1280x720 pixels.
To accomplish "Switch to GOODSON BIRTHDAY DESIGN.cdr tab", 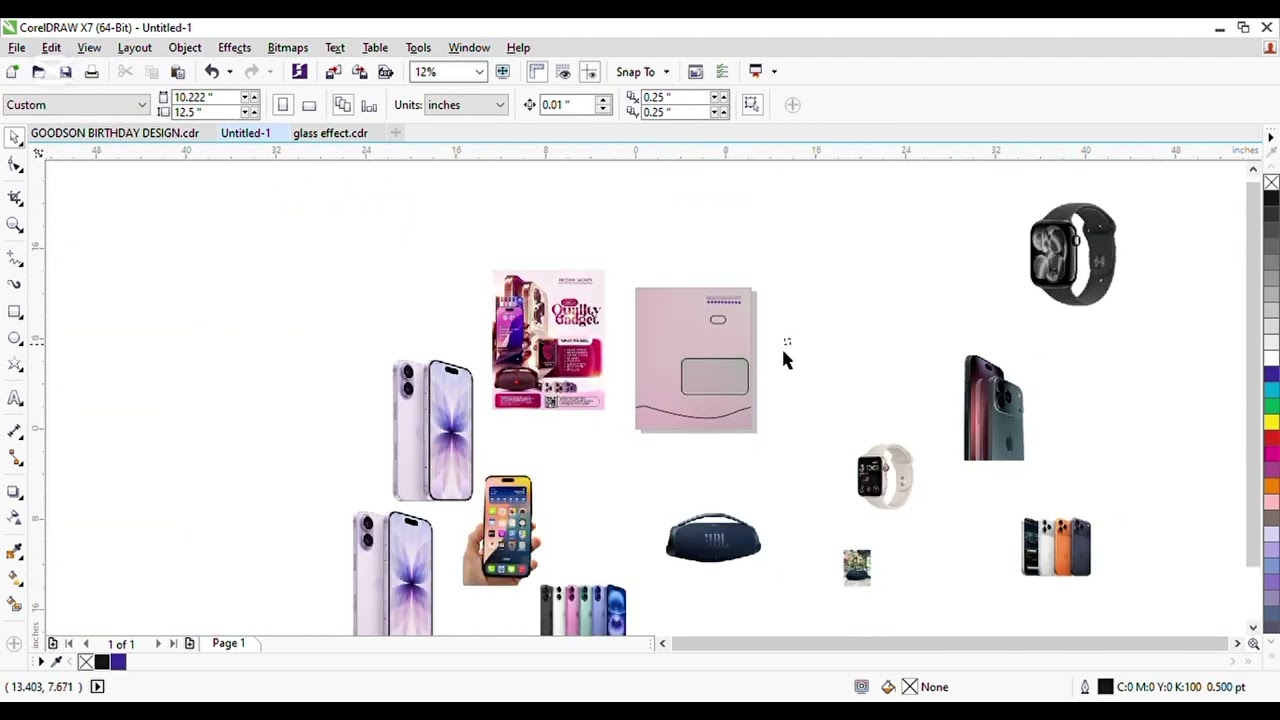I will pos(114,133).
